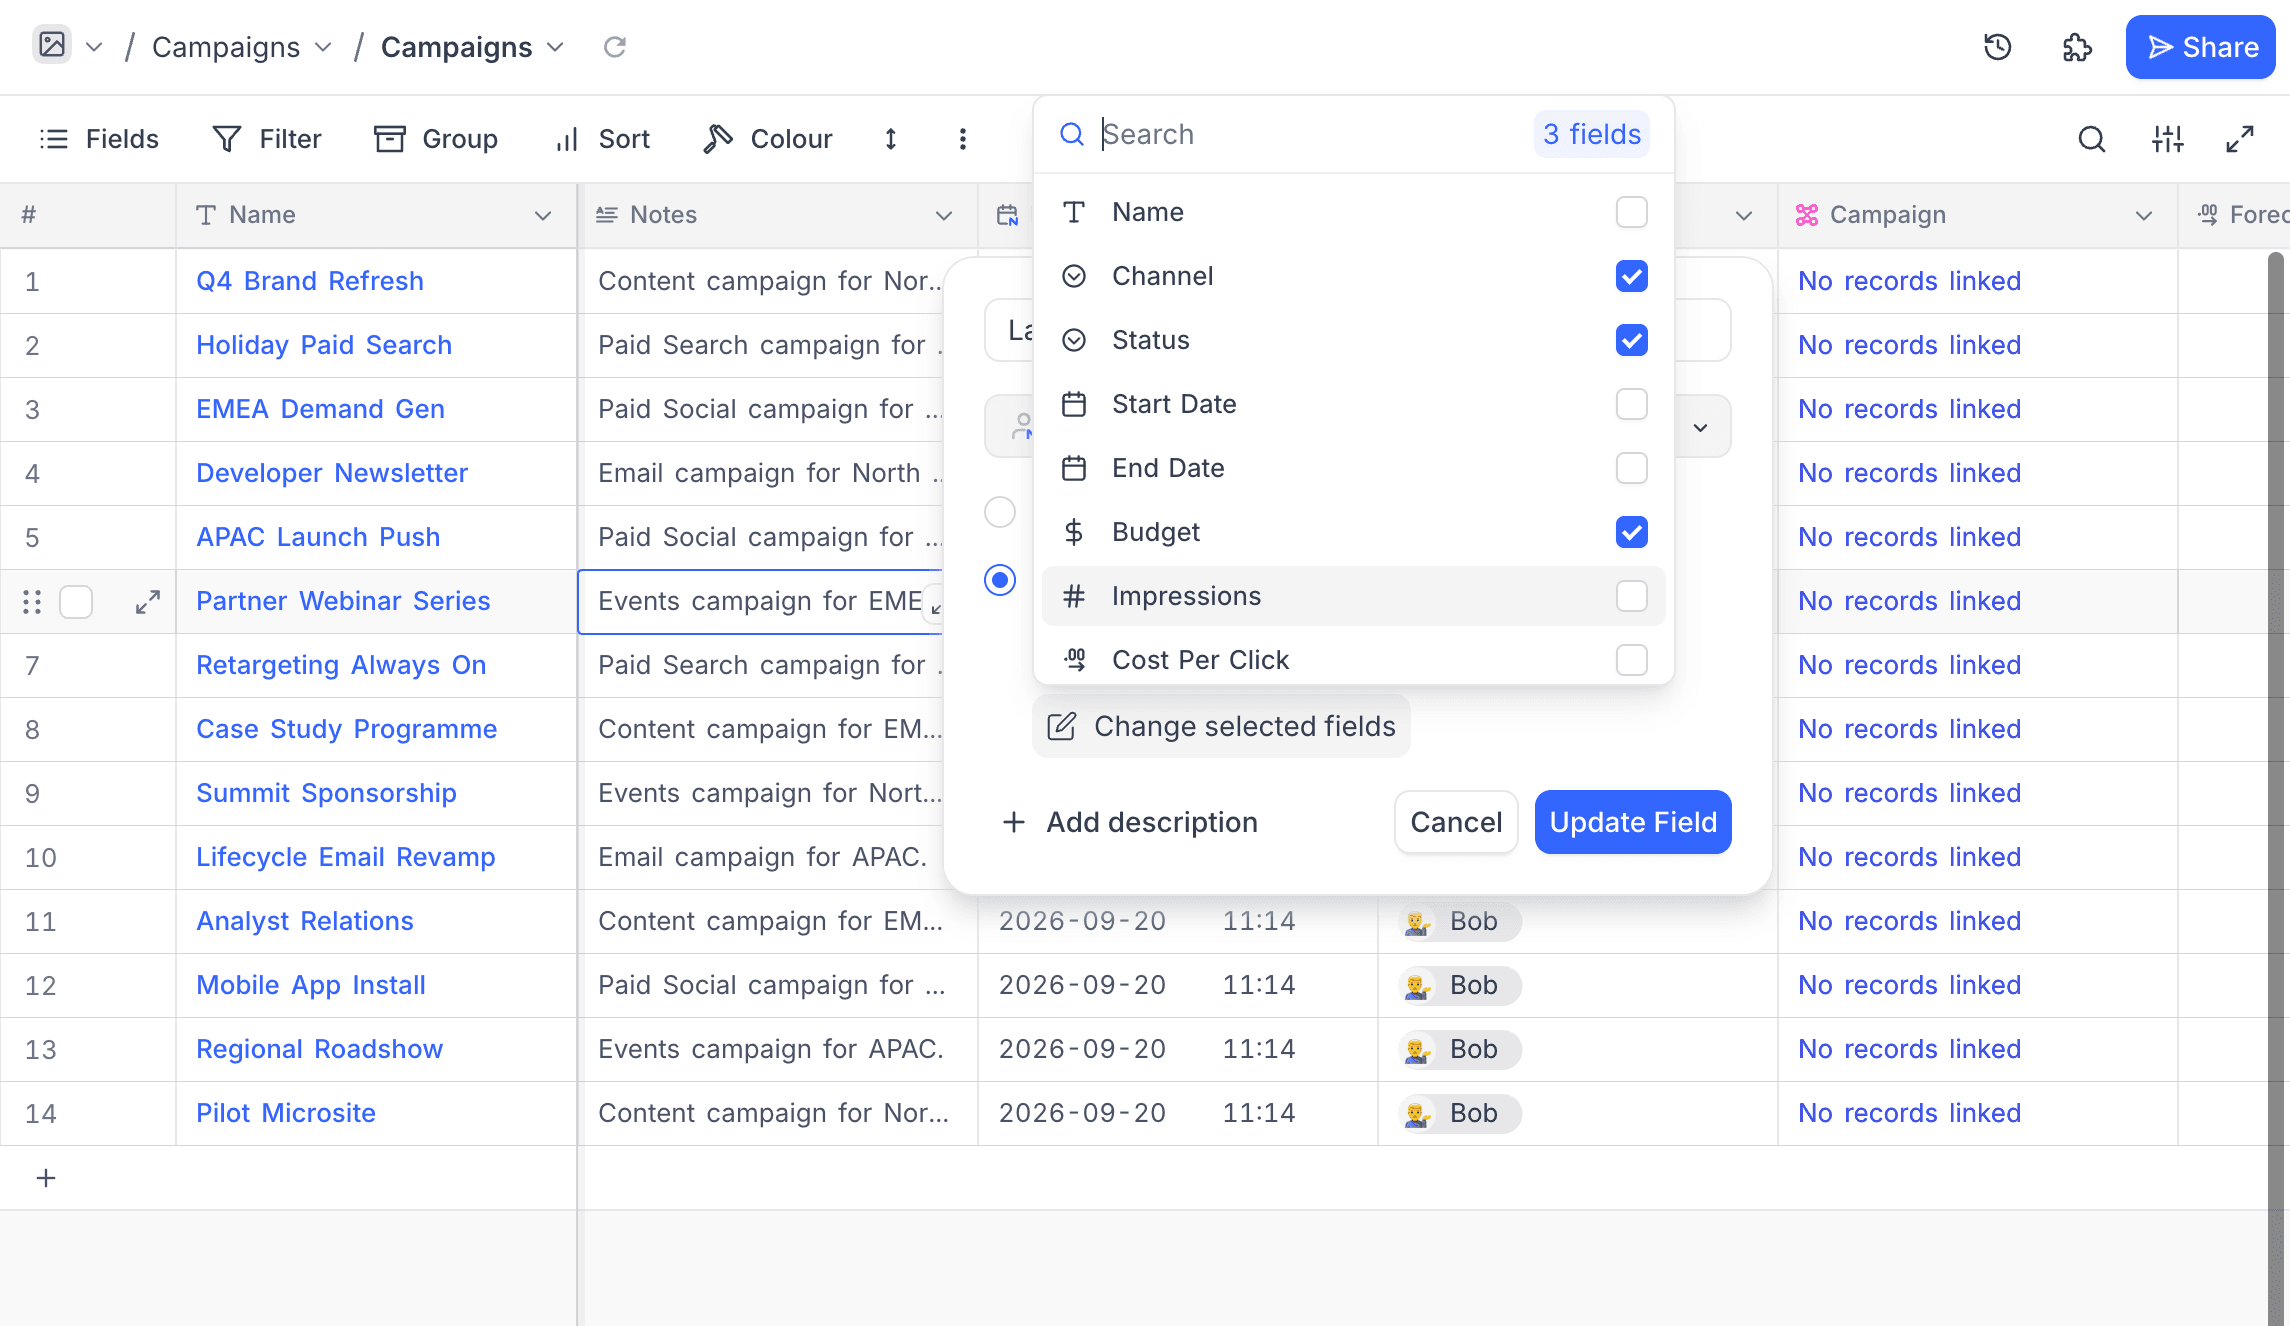Expand the Name column dropdown arrow
This screenshot has width=2290, height=1326.
pos(543,216)
